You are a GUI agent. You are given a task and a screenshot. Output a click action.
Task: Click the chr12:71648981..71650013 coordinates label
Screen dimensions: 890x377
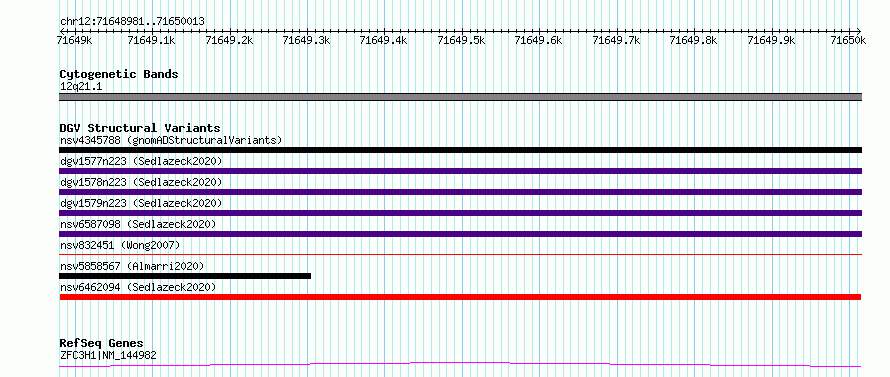tap(132, 21)
